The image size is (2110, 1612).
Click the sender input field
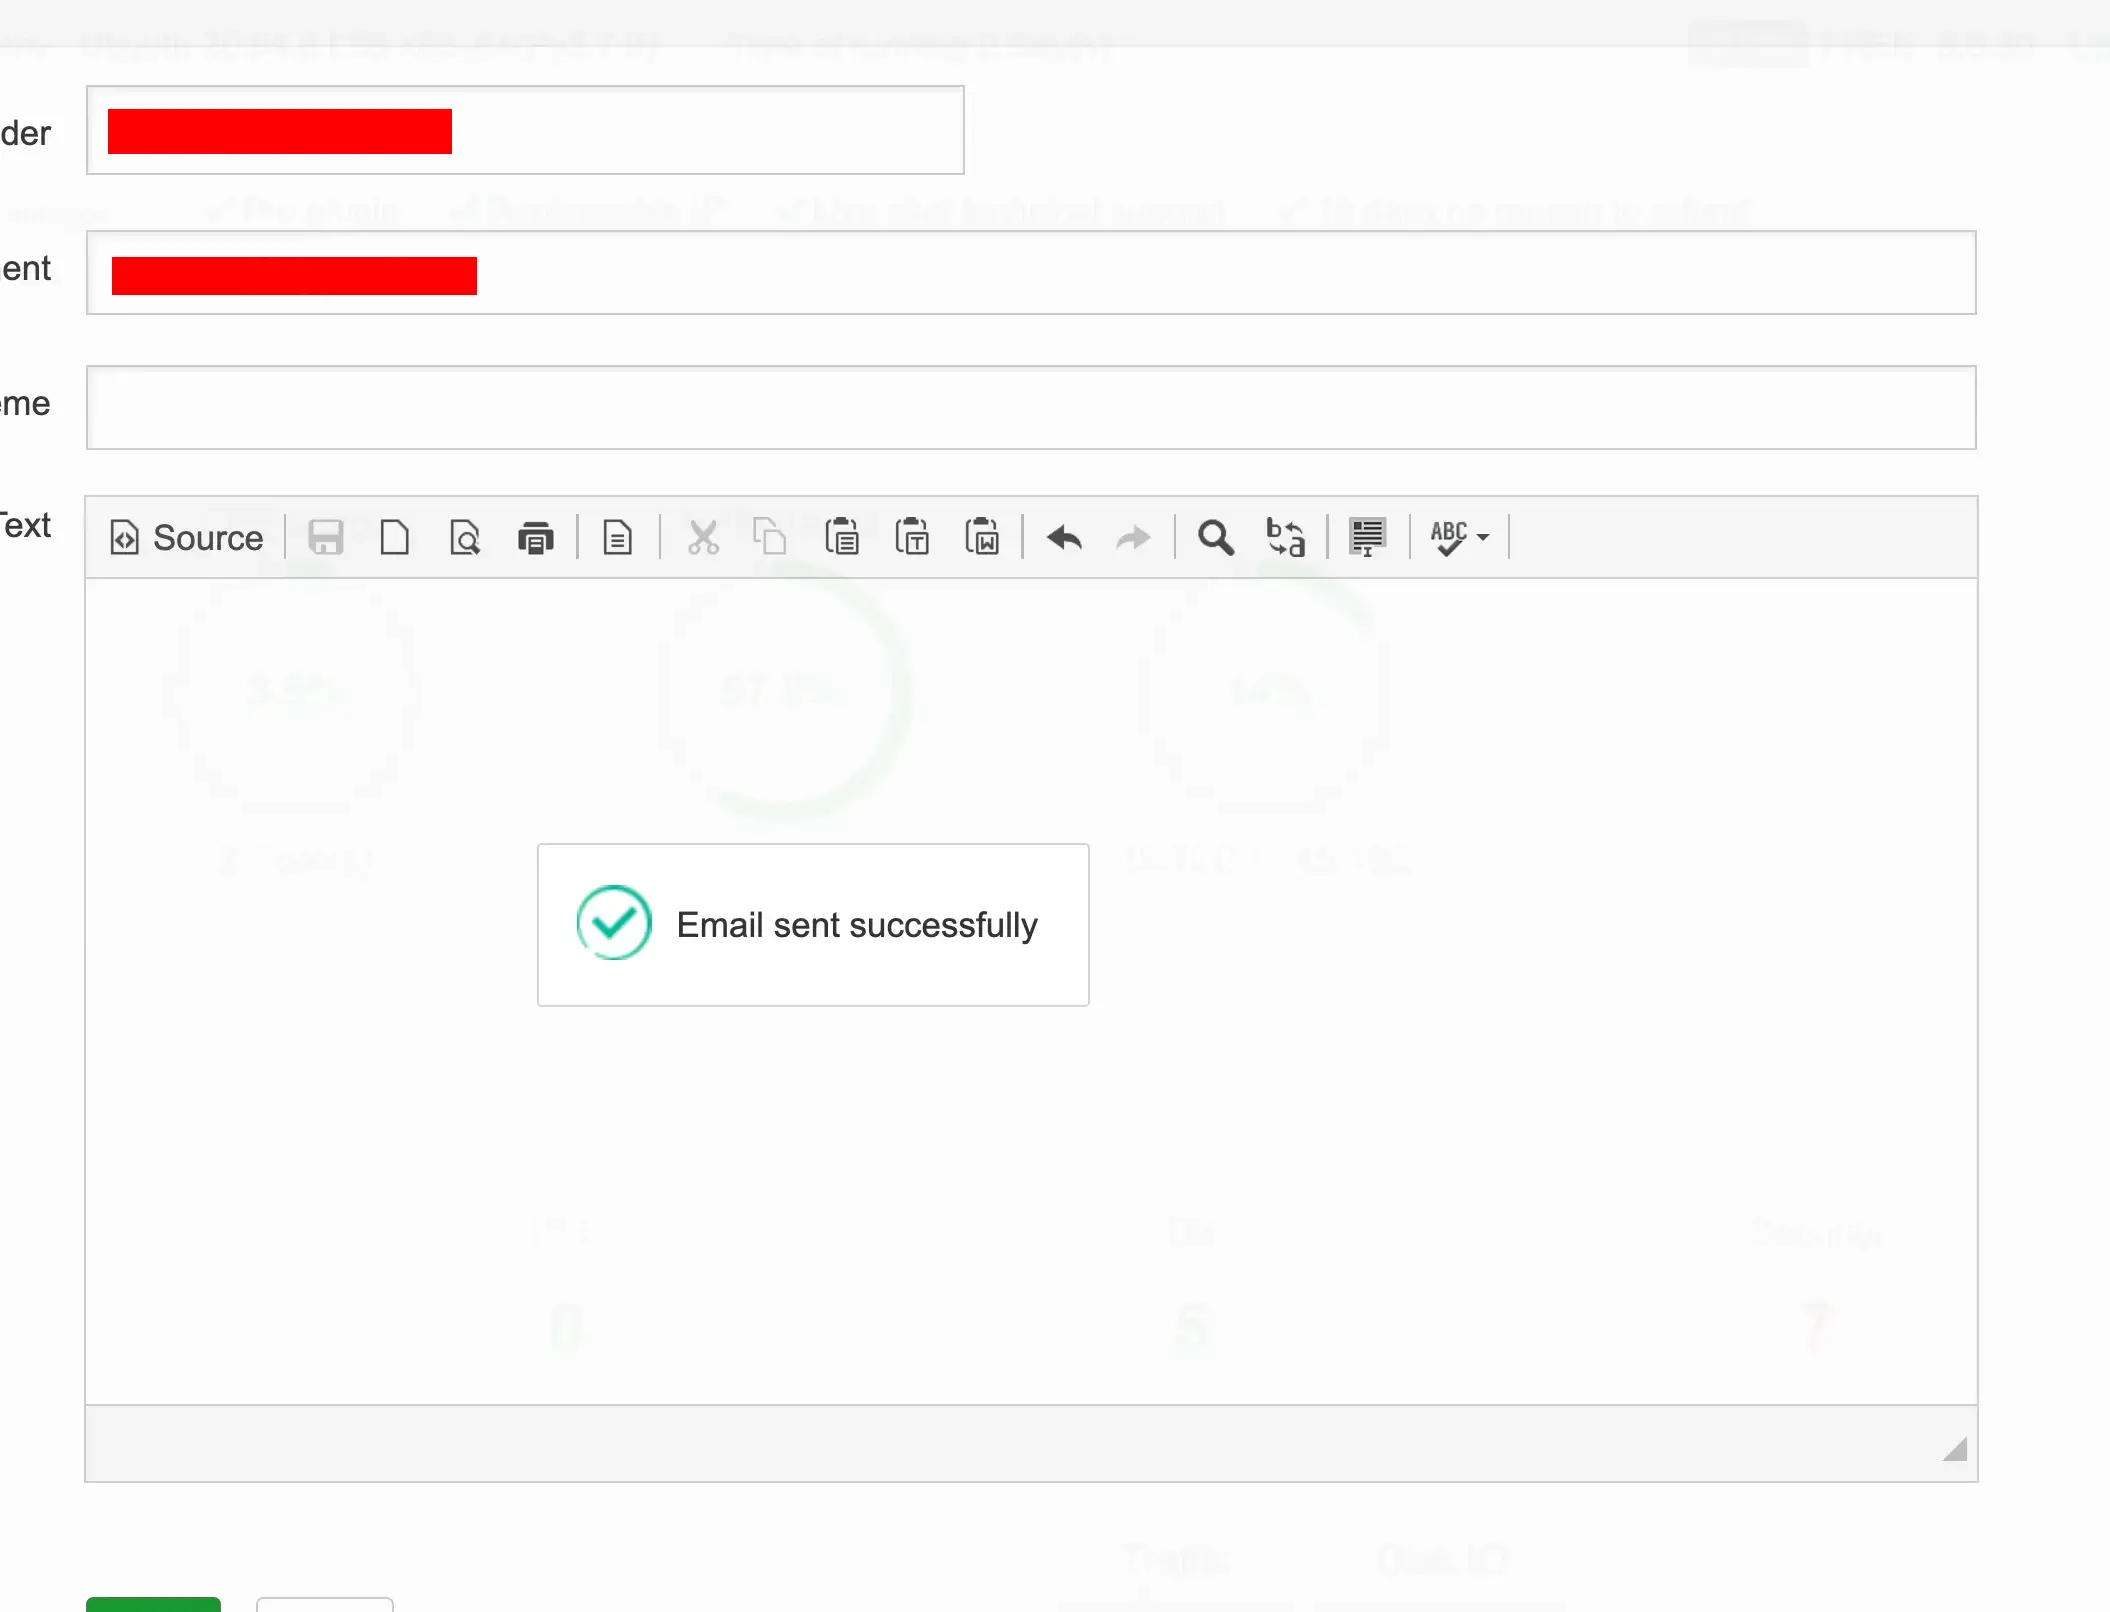(525, 130)
